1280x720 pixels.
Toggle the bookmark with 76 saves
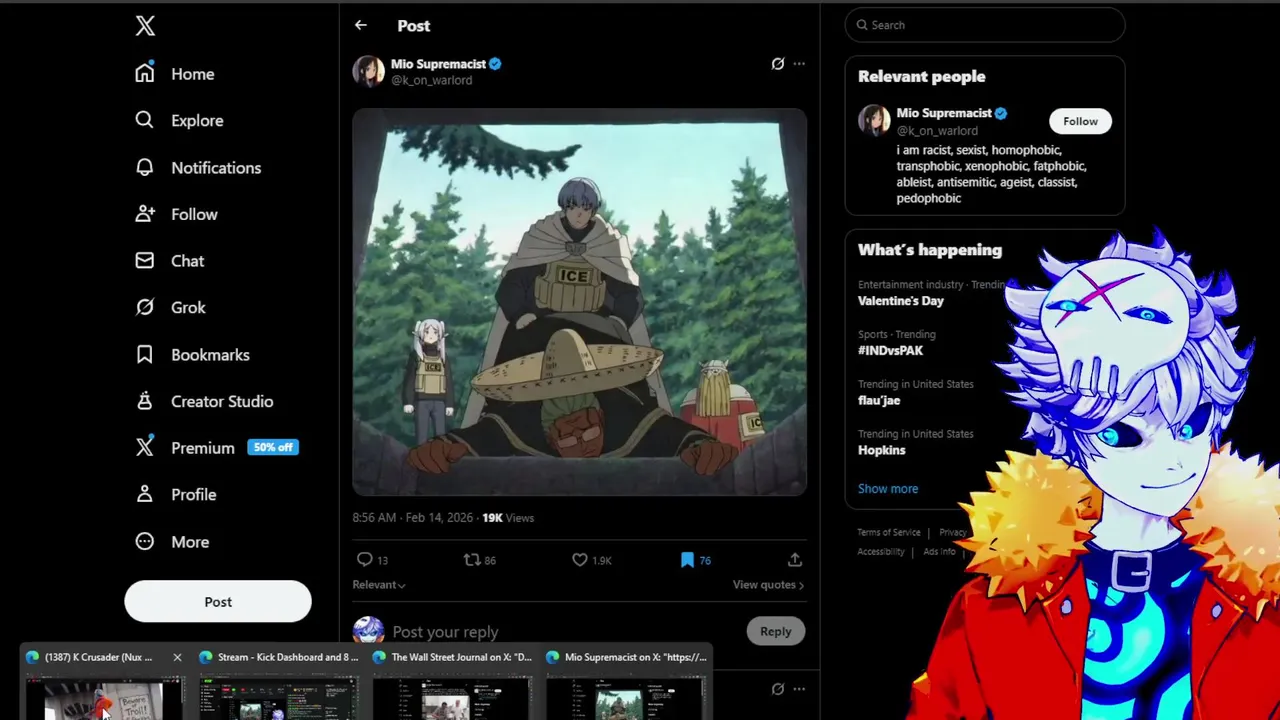coord(687,560)
